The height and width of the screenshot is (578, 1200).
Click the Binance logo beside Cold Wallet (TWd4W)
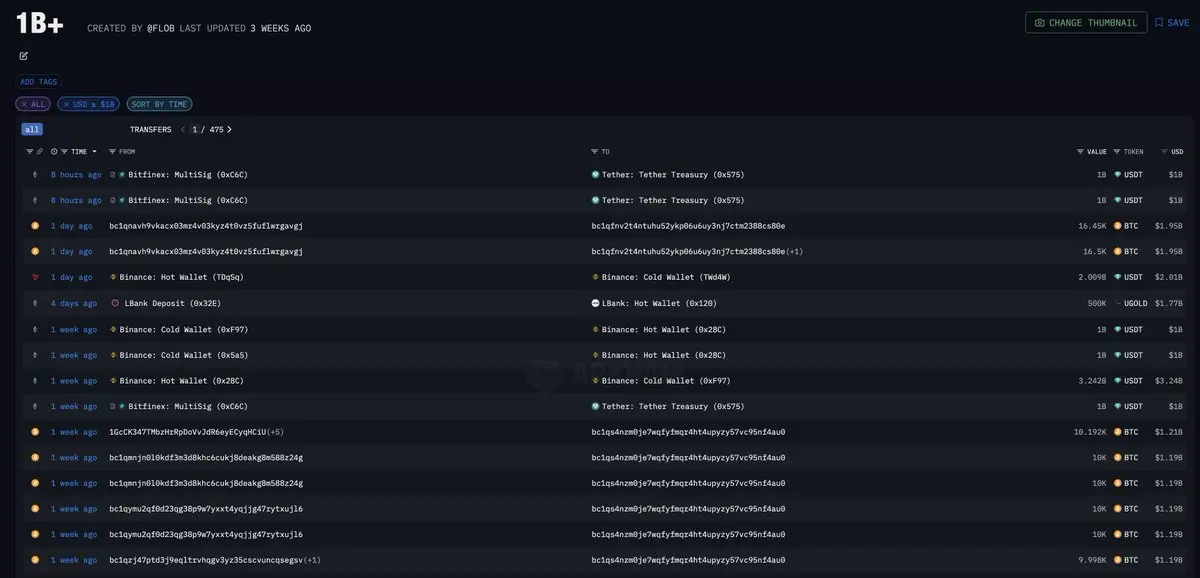click(596, 277)
